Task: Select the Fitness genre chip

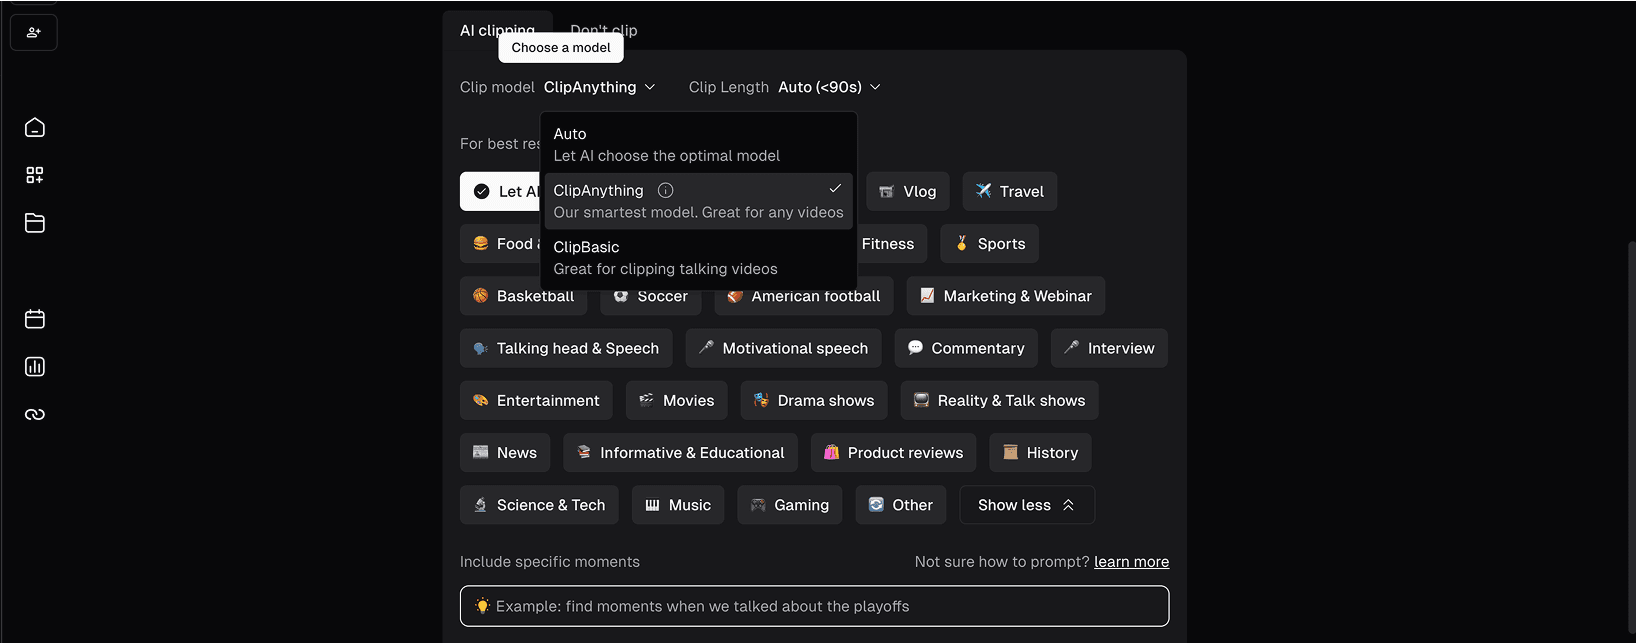Action: coord(892,244)
